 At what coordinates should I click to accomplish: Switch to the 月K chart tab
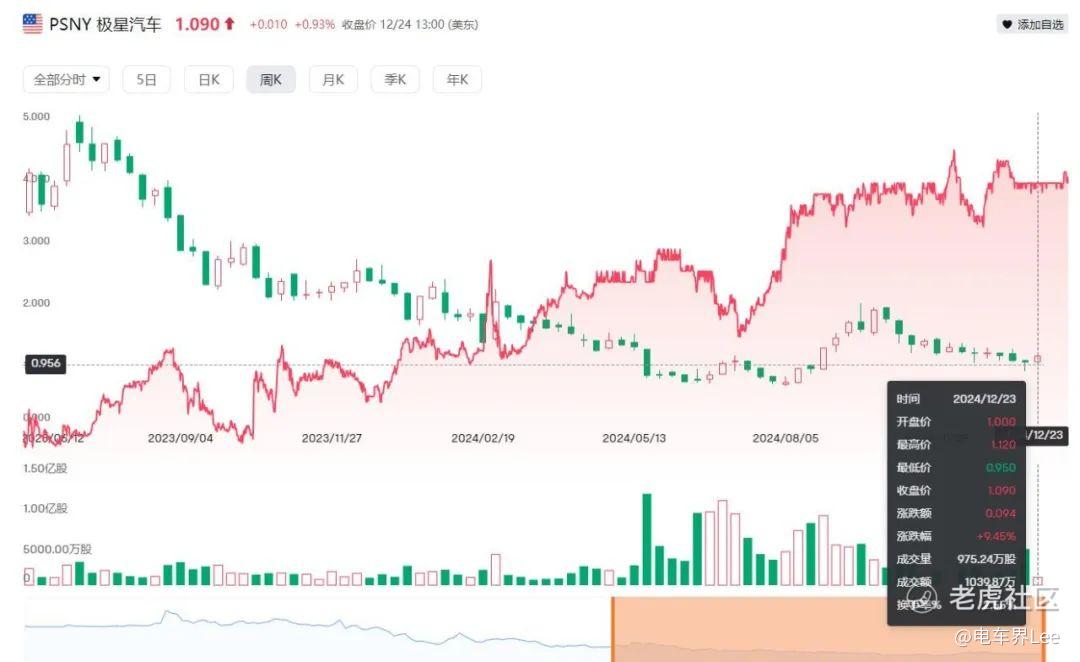pyautogui.click(x=333, y=79)
